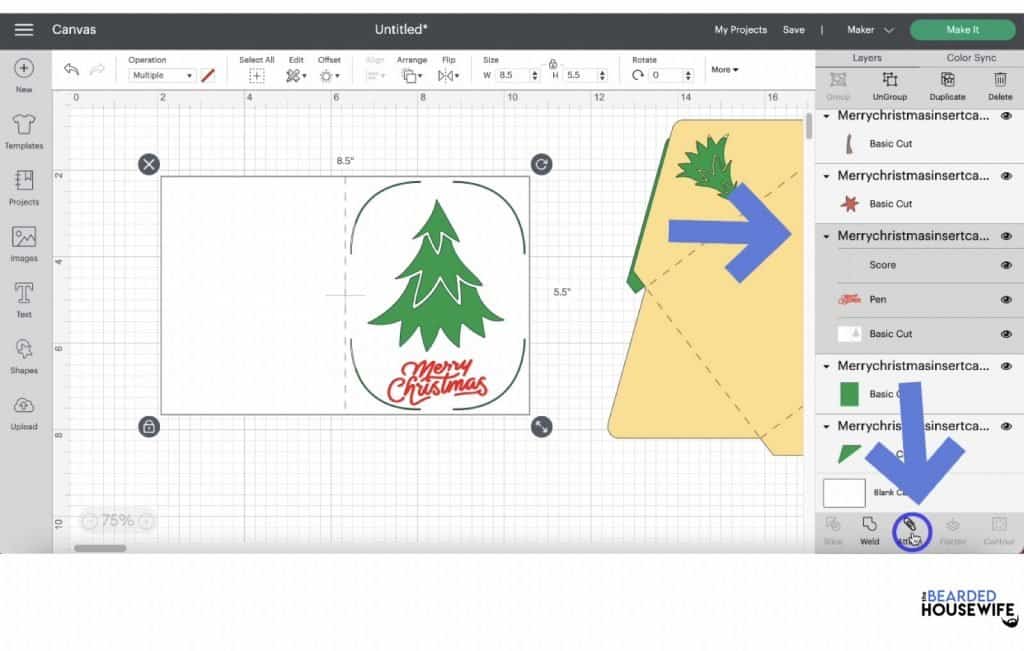This screenshot has width=1024, height=651.
Task: Open the Operation dropdown
Action: click(x=160, y=73)
